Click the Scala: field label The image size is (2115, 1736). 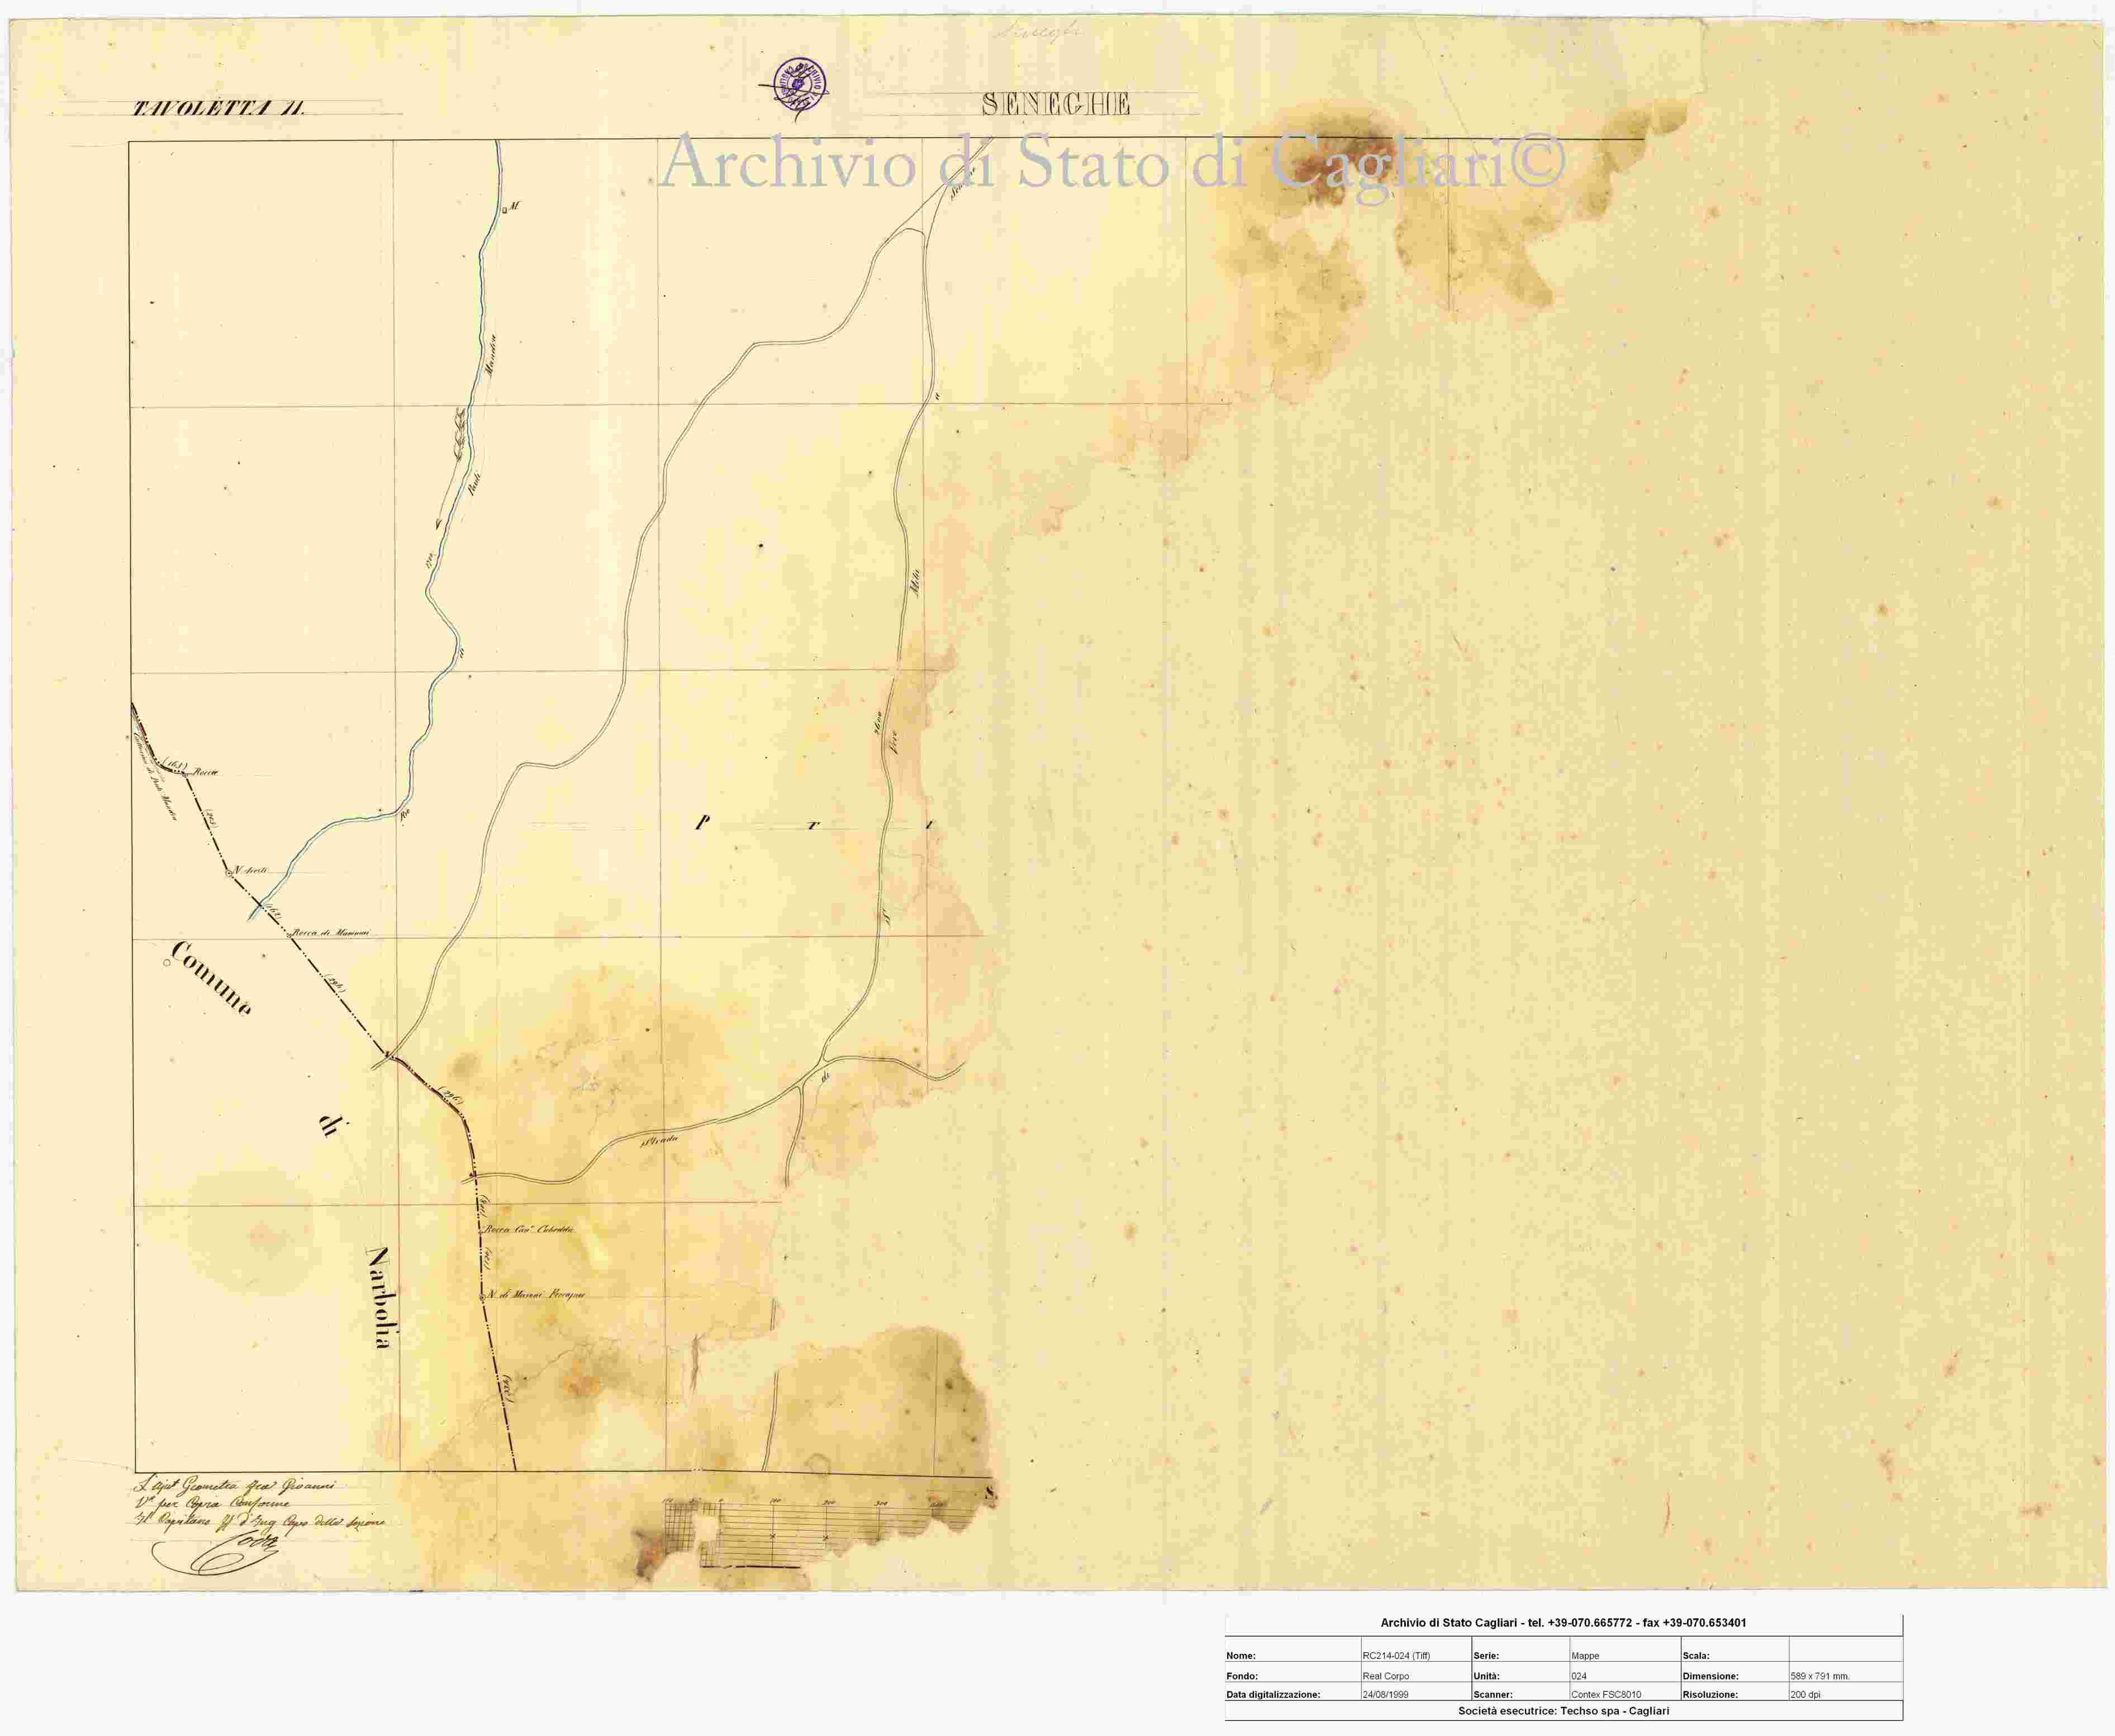[x=1696, y=1656]
